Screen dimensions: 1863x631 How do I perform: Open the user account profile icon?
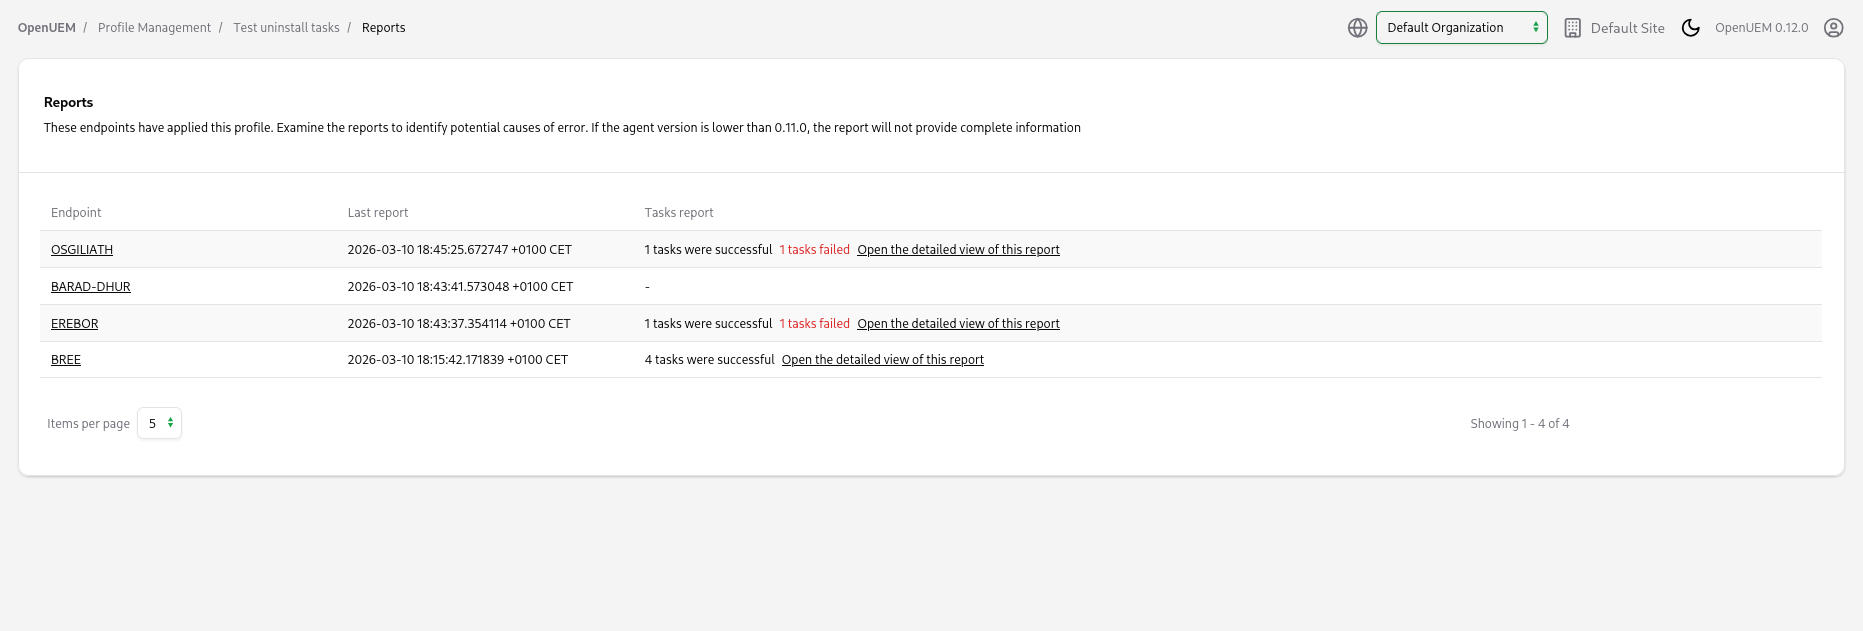pos(1833,28)
